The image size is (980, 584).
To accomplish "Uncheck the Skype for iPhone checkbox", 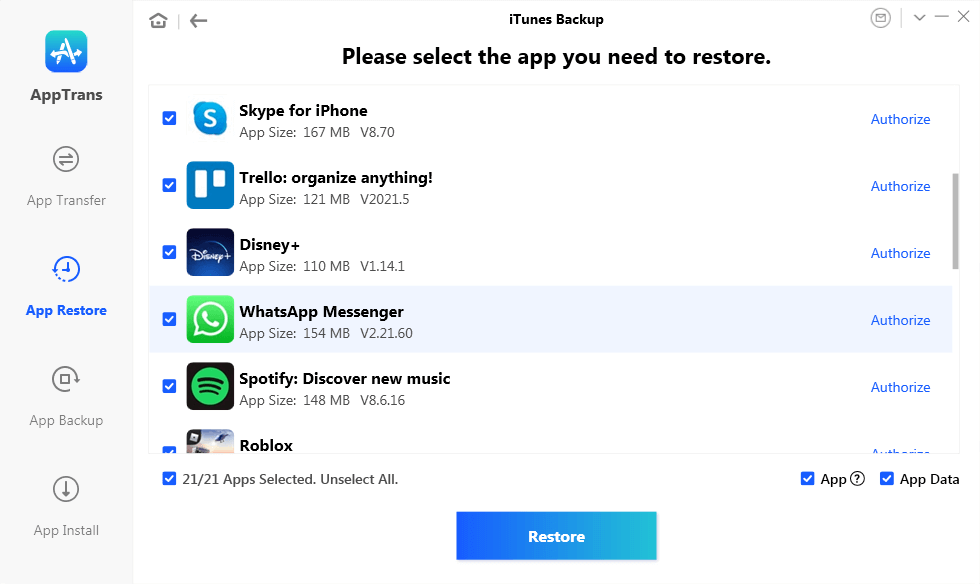I will click(x=169, y=118).
